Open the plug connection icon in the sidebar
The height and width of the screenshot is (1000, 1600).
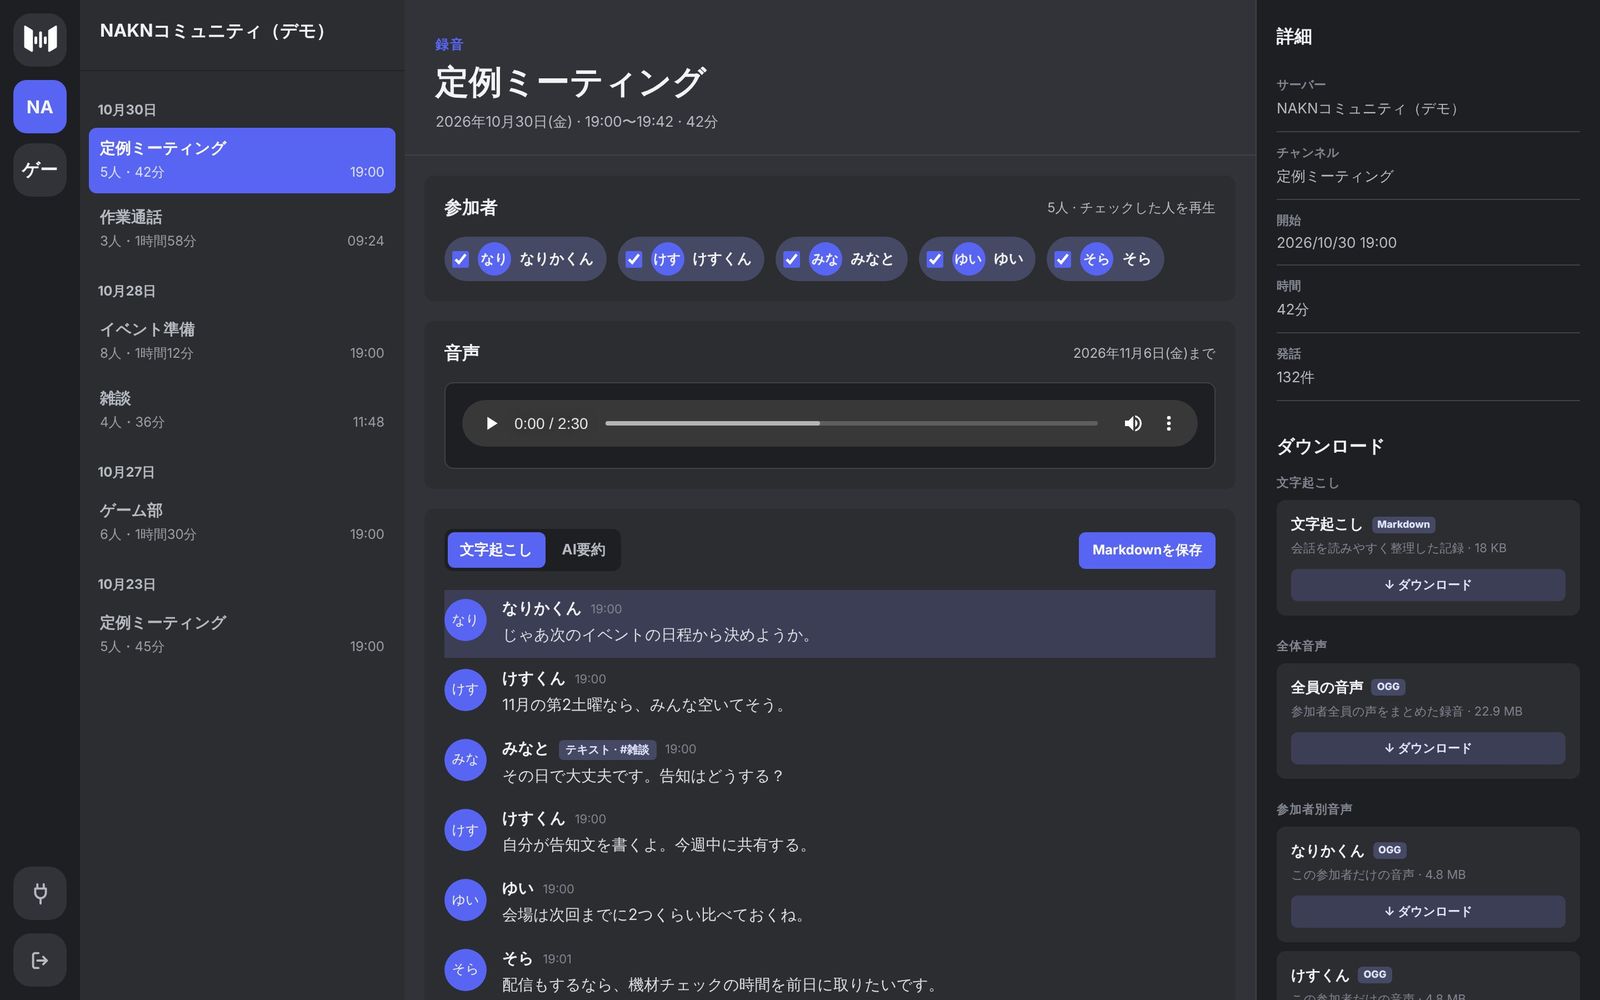(40, 893)
